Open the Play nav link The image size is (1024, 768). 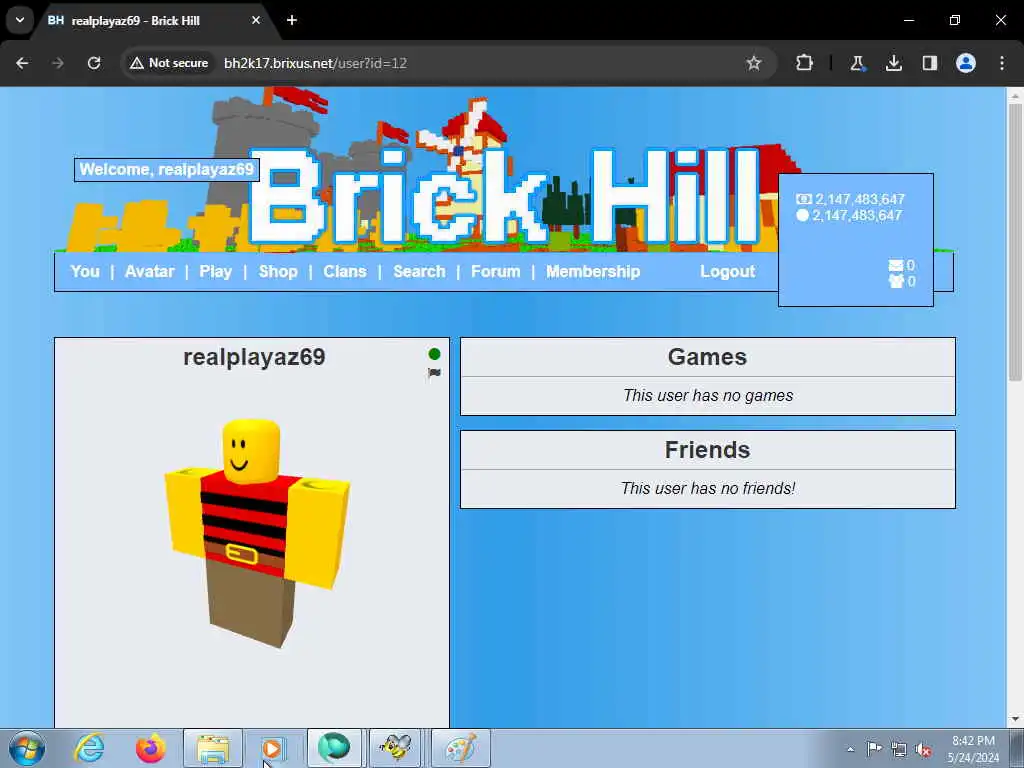click(216, 272)
